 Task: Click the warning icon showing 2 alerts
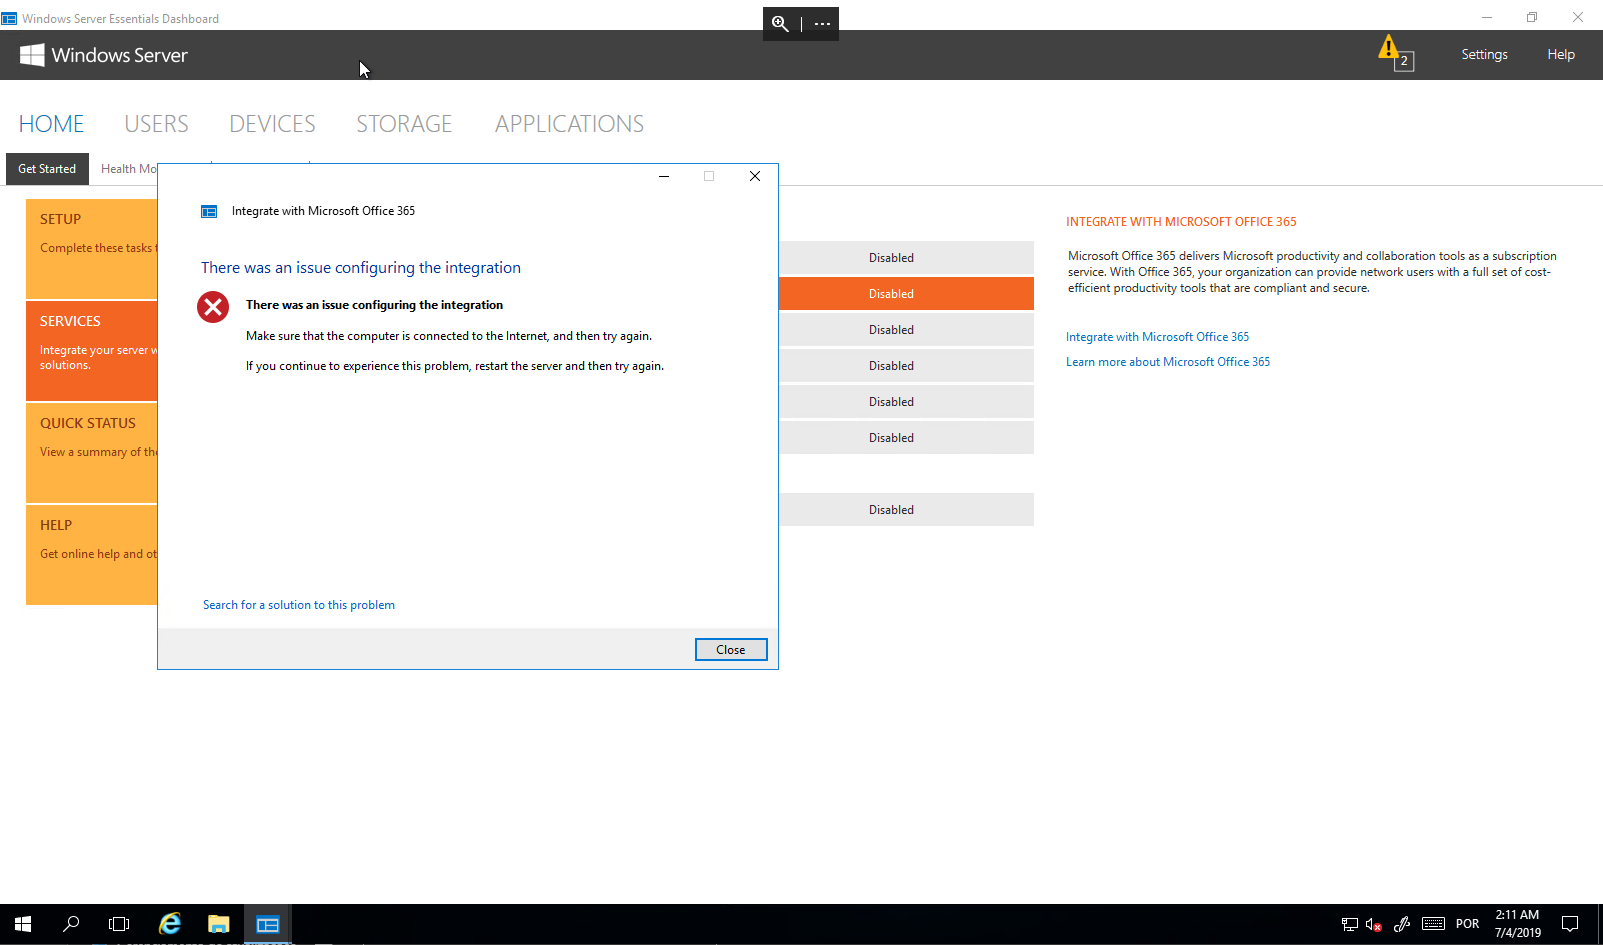(x=1391, y=50)
